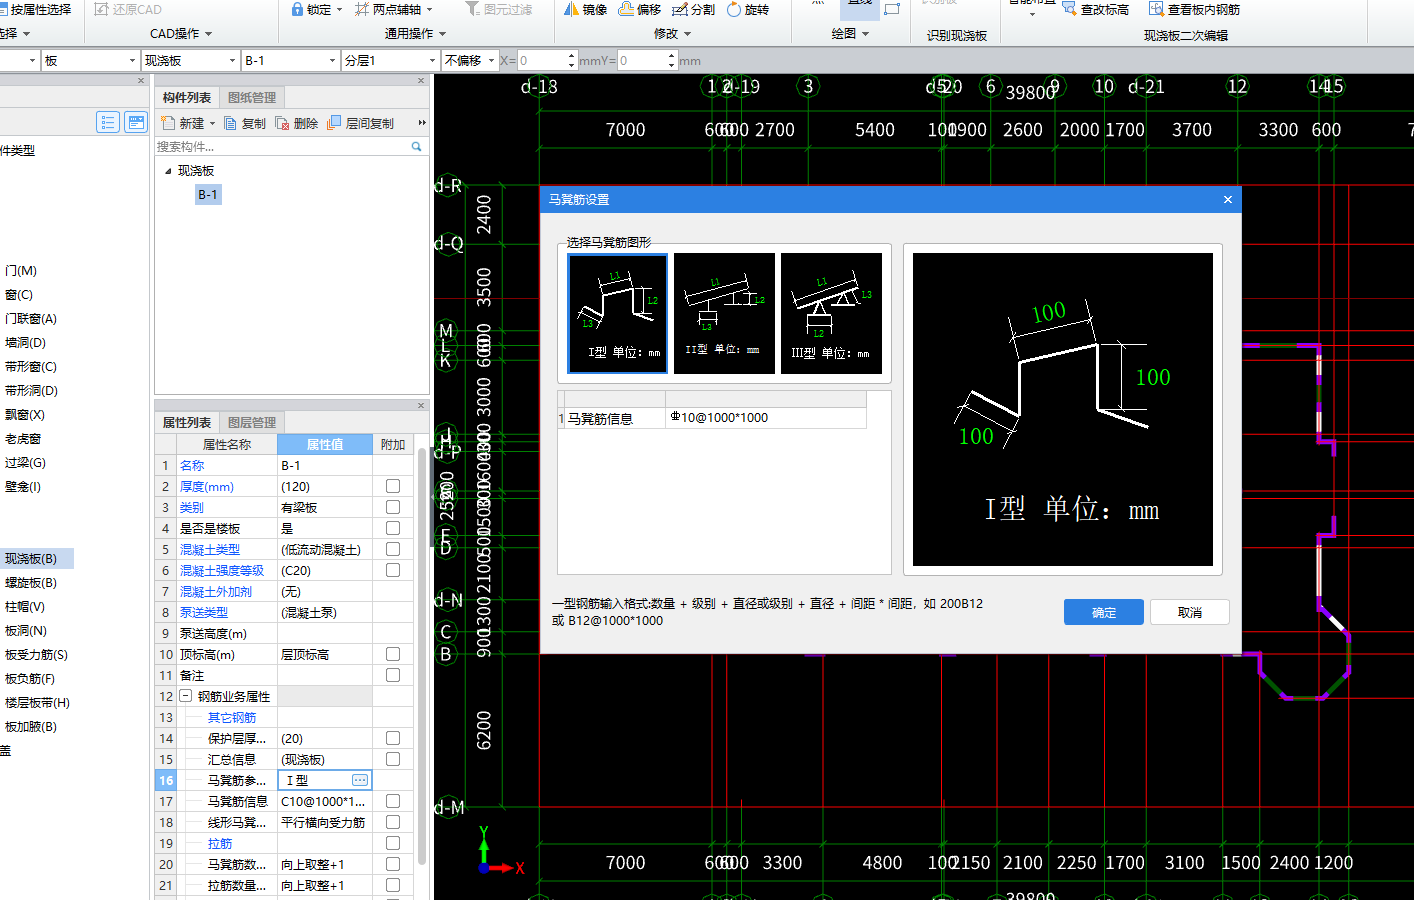Select the 旋转 rotate tool
The height and width of the screenshot is (900, 1414).
[747, 9]
